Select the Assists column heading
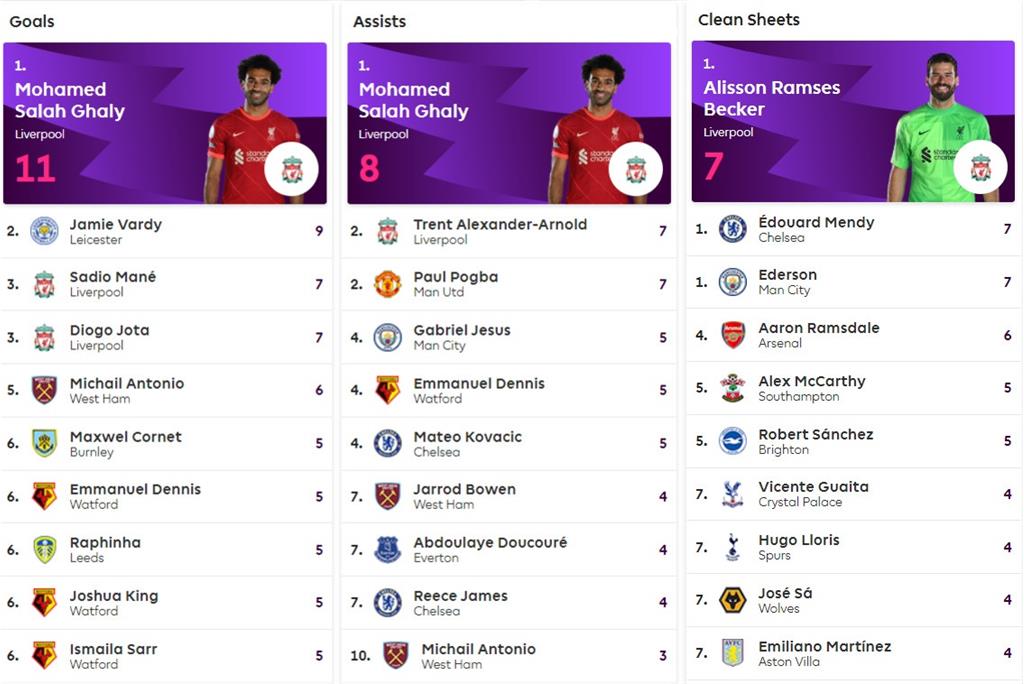This screenshot has height=684, width=1024. 380,21
